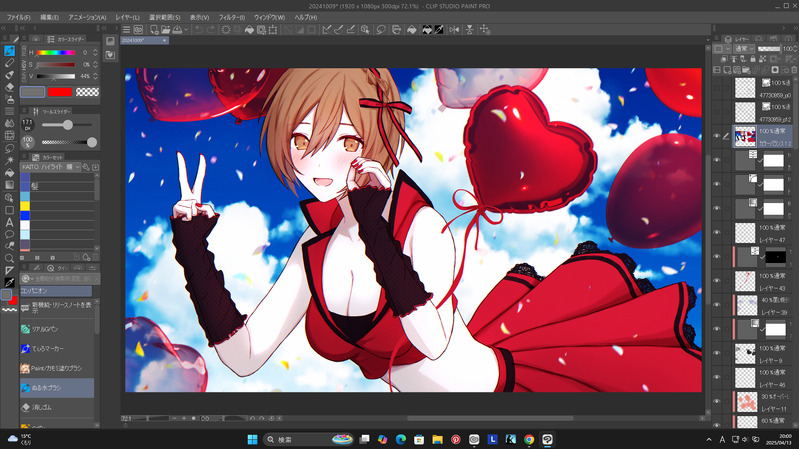Open Windows taskbar search box
This screenshot has height=449, width=799.
(x=308, y=439)
